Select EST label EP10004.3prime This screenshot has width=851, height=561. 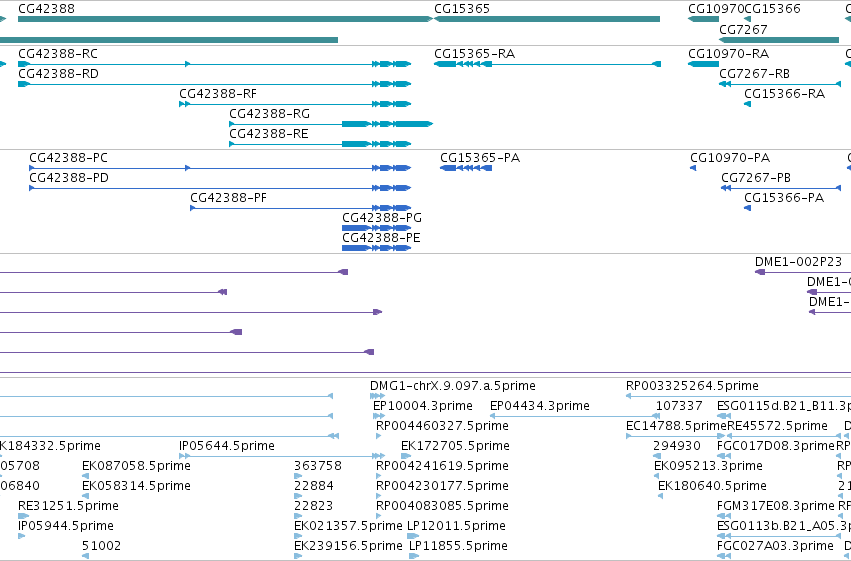pos(423,406)
